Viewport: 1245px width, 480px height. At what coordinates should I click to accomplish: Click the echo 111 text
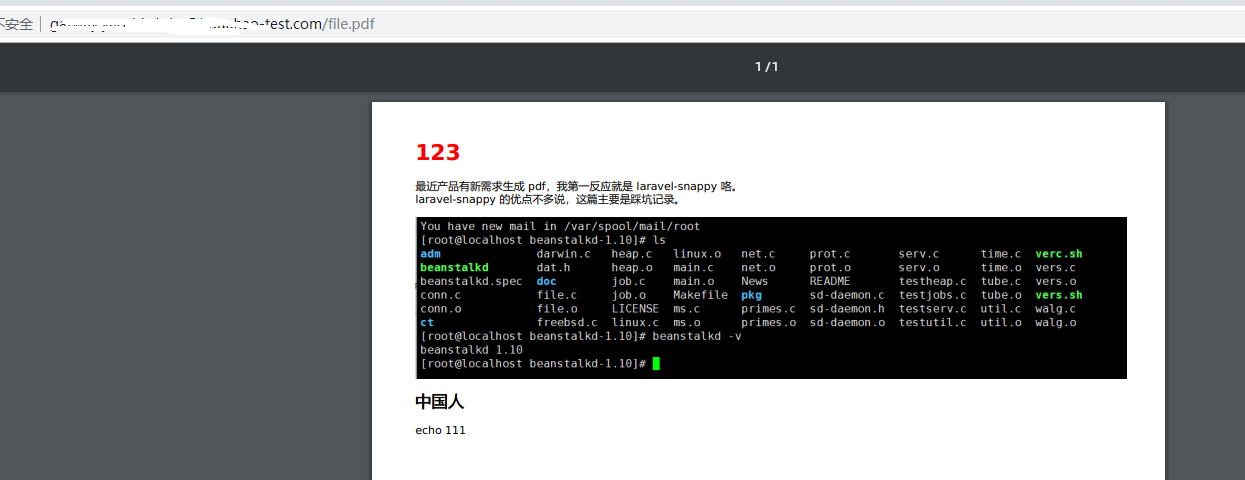[440, 430]
